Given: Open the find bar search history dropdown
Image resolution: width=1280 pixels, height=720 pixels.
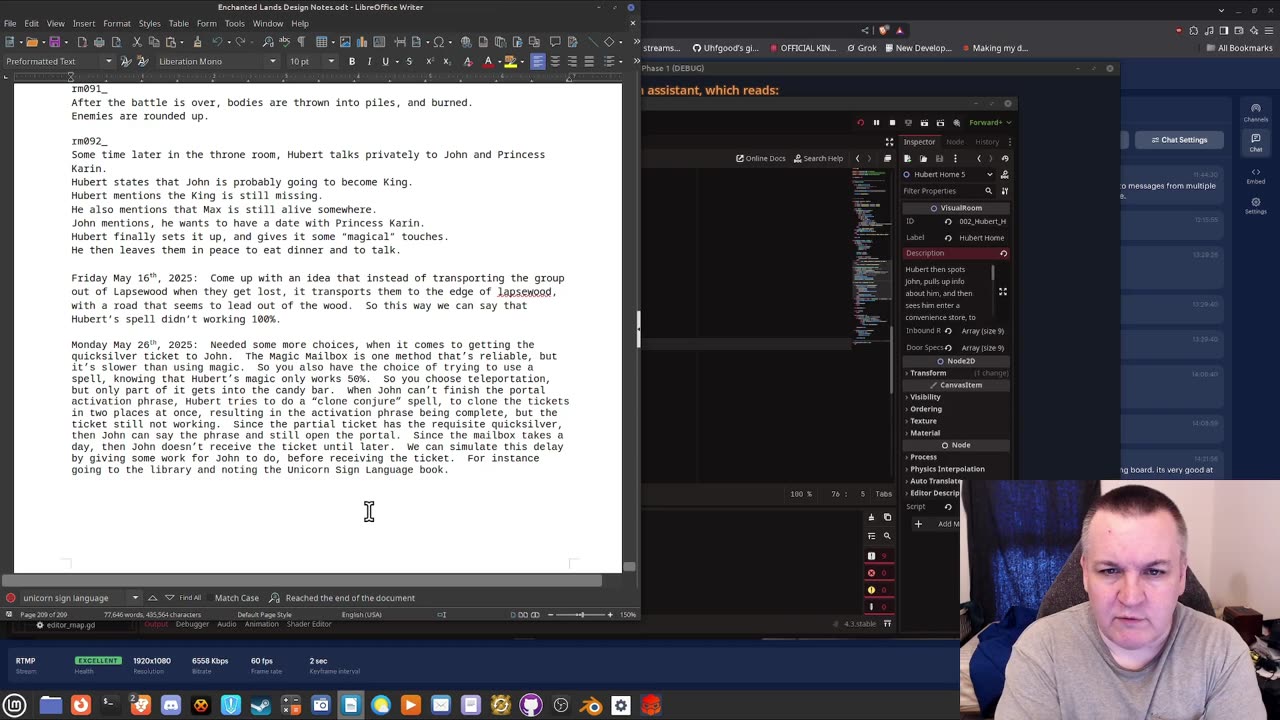Looking at the screenshot, I should pyautogui.click(x=137, y=598).
